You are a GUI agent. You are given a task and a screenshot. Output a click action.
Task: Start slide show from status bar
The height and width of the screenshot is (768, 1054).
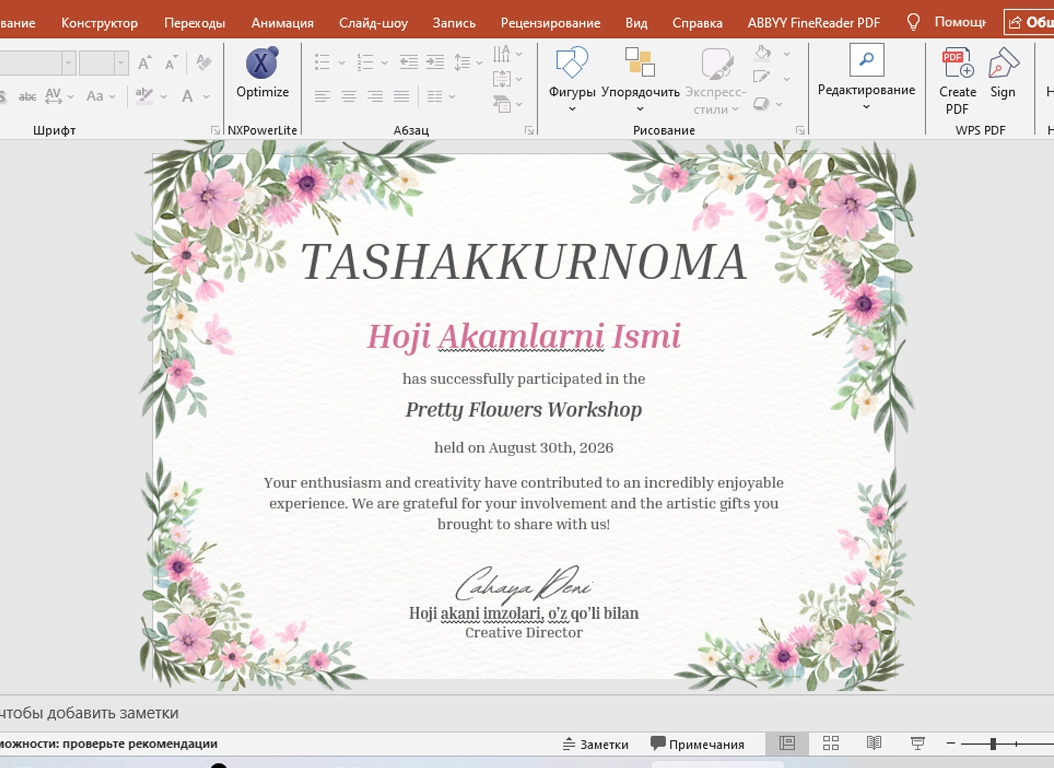[918, 743]
